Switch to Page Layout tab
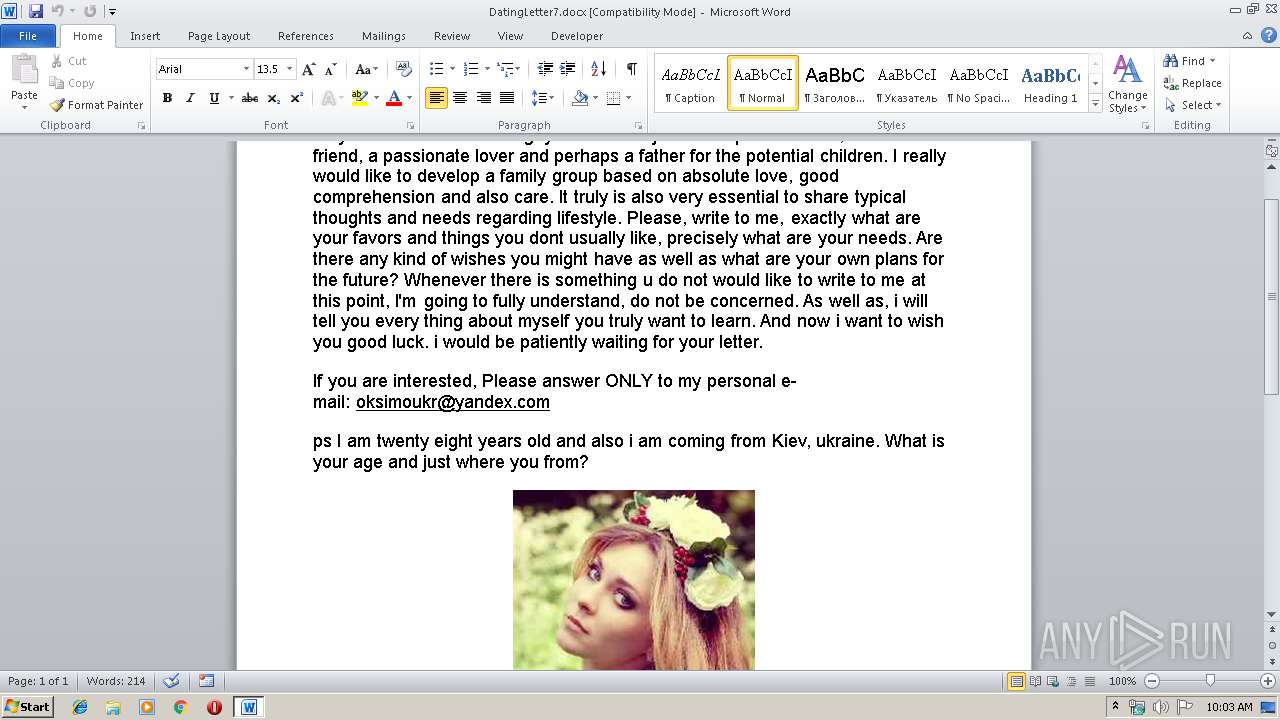1280x720 pixels. [219, 36]
